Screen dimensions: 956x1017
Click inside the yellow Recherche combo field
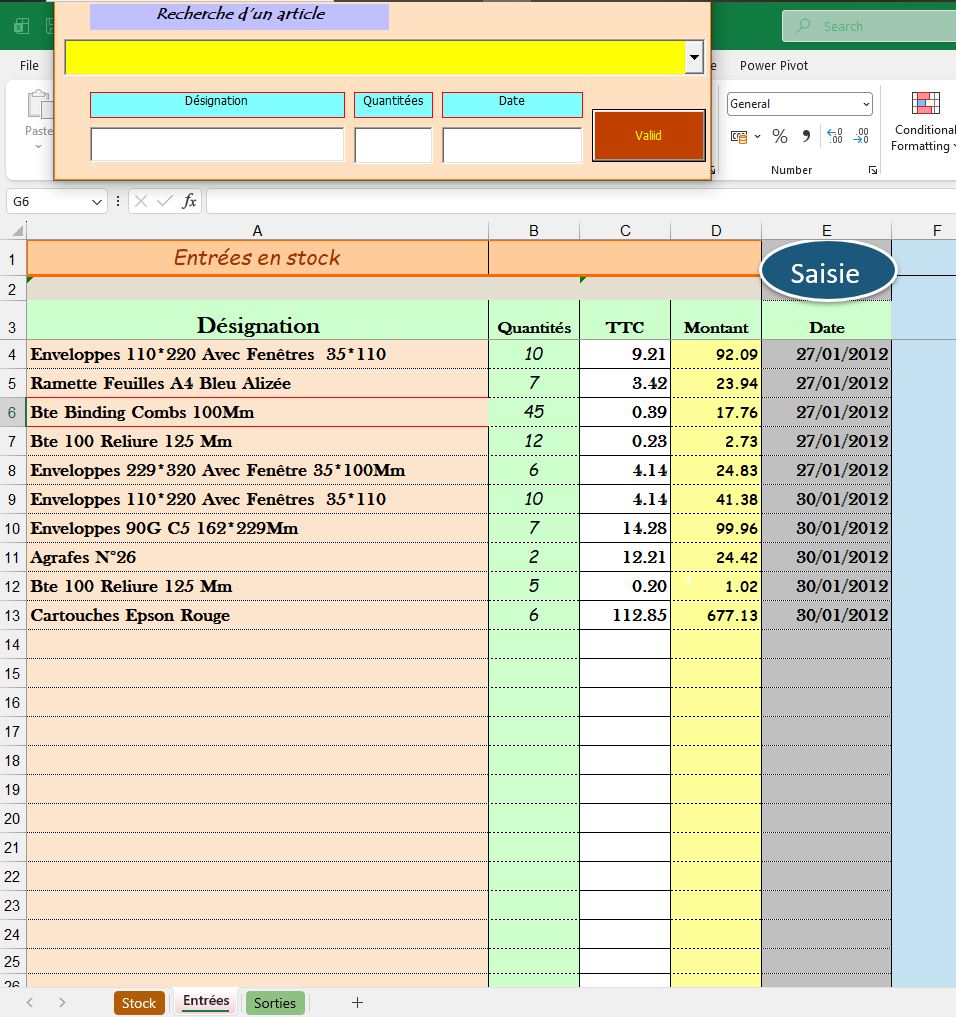point(375,57)
